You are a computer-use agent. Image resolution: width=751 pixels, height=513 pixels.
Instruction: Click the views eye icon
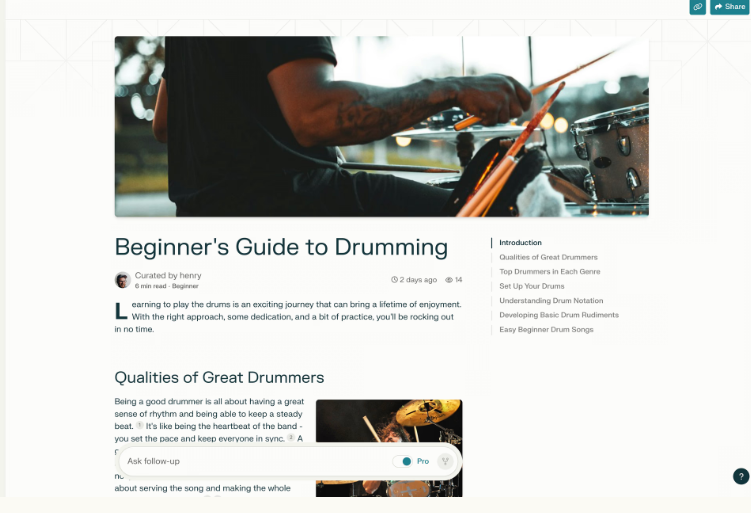click(x=449, y=280)
